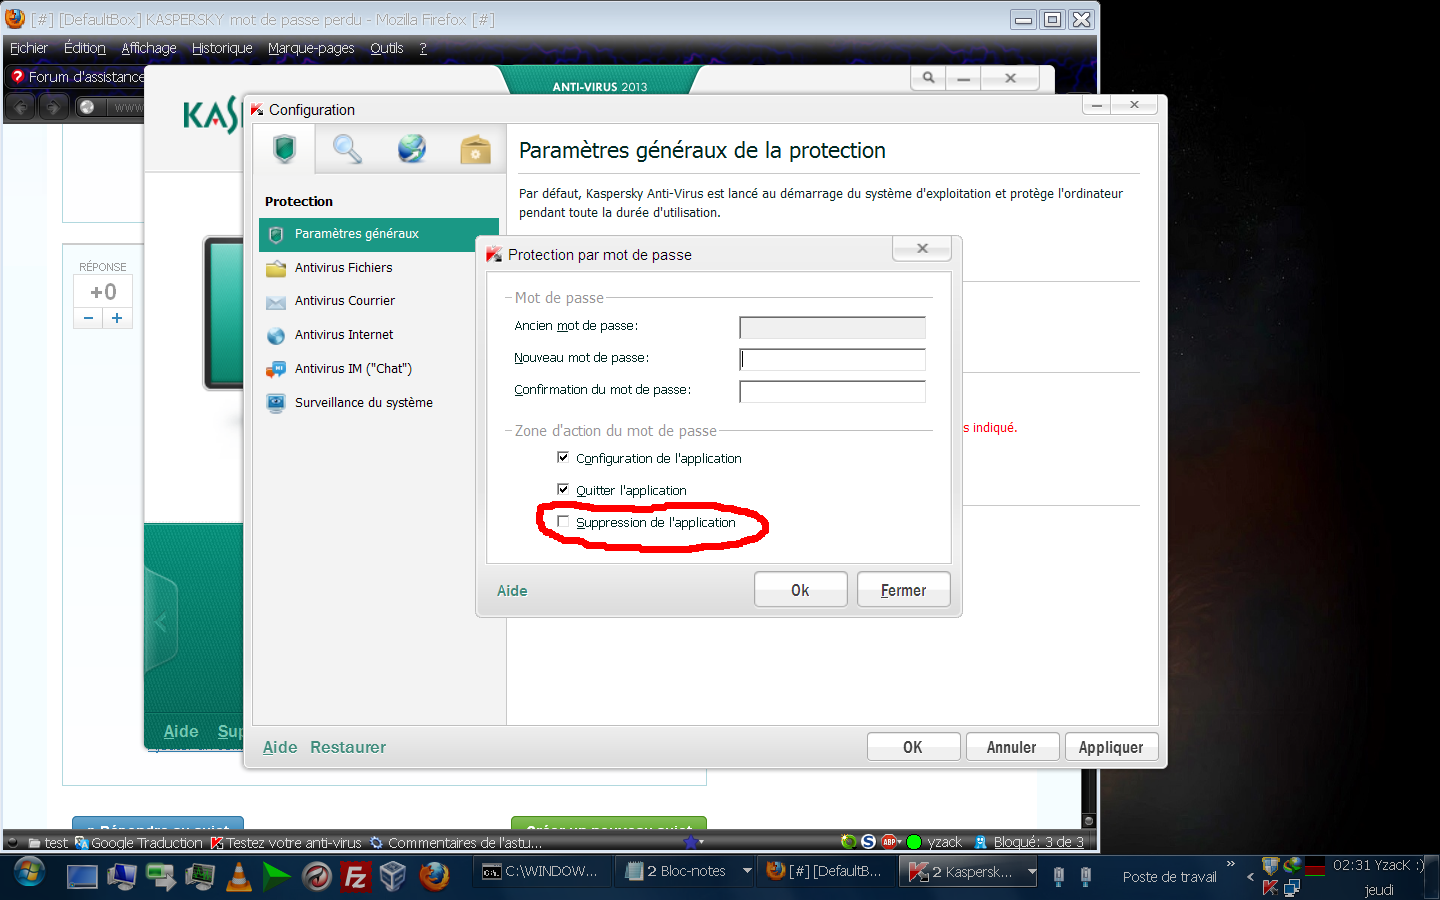This screenshot has width=1440, height=900.
Task: Uncheck Configuration de l'application checkbox
Action: [563, 457]
